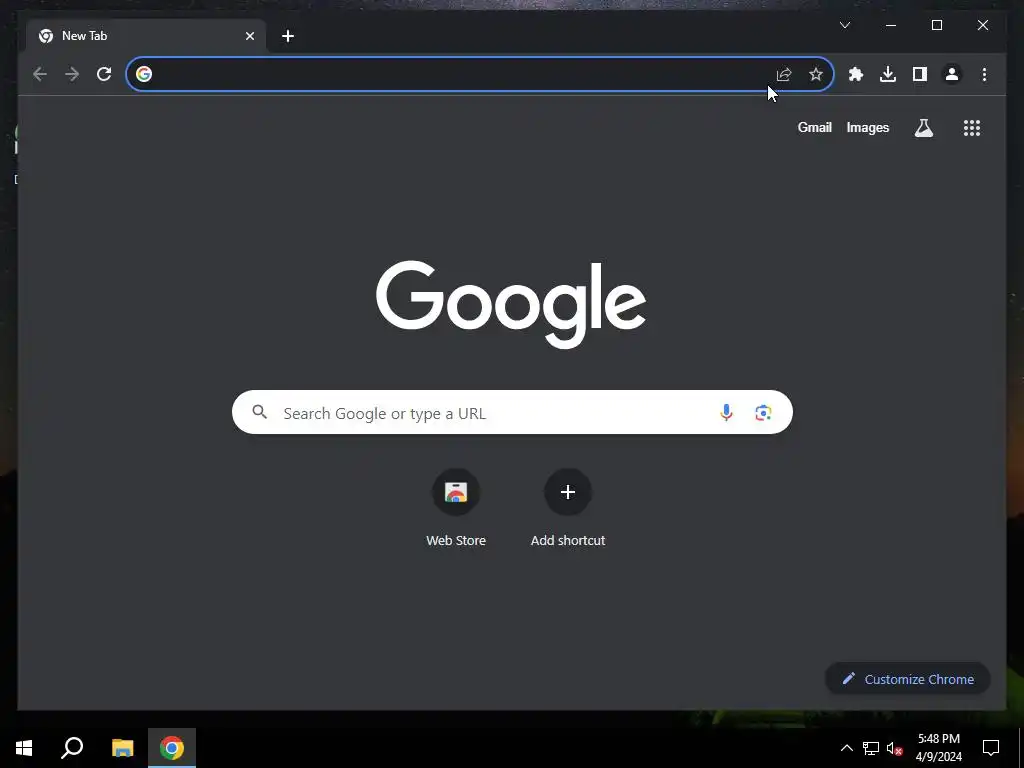Open the Windows Start menu
1024x768 pixels.
24,748
